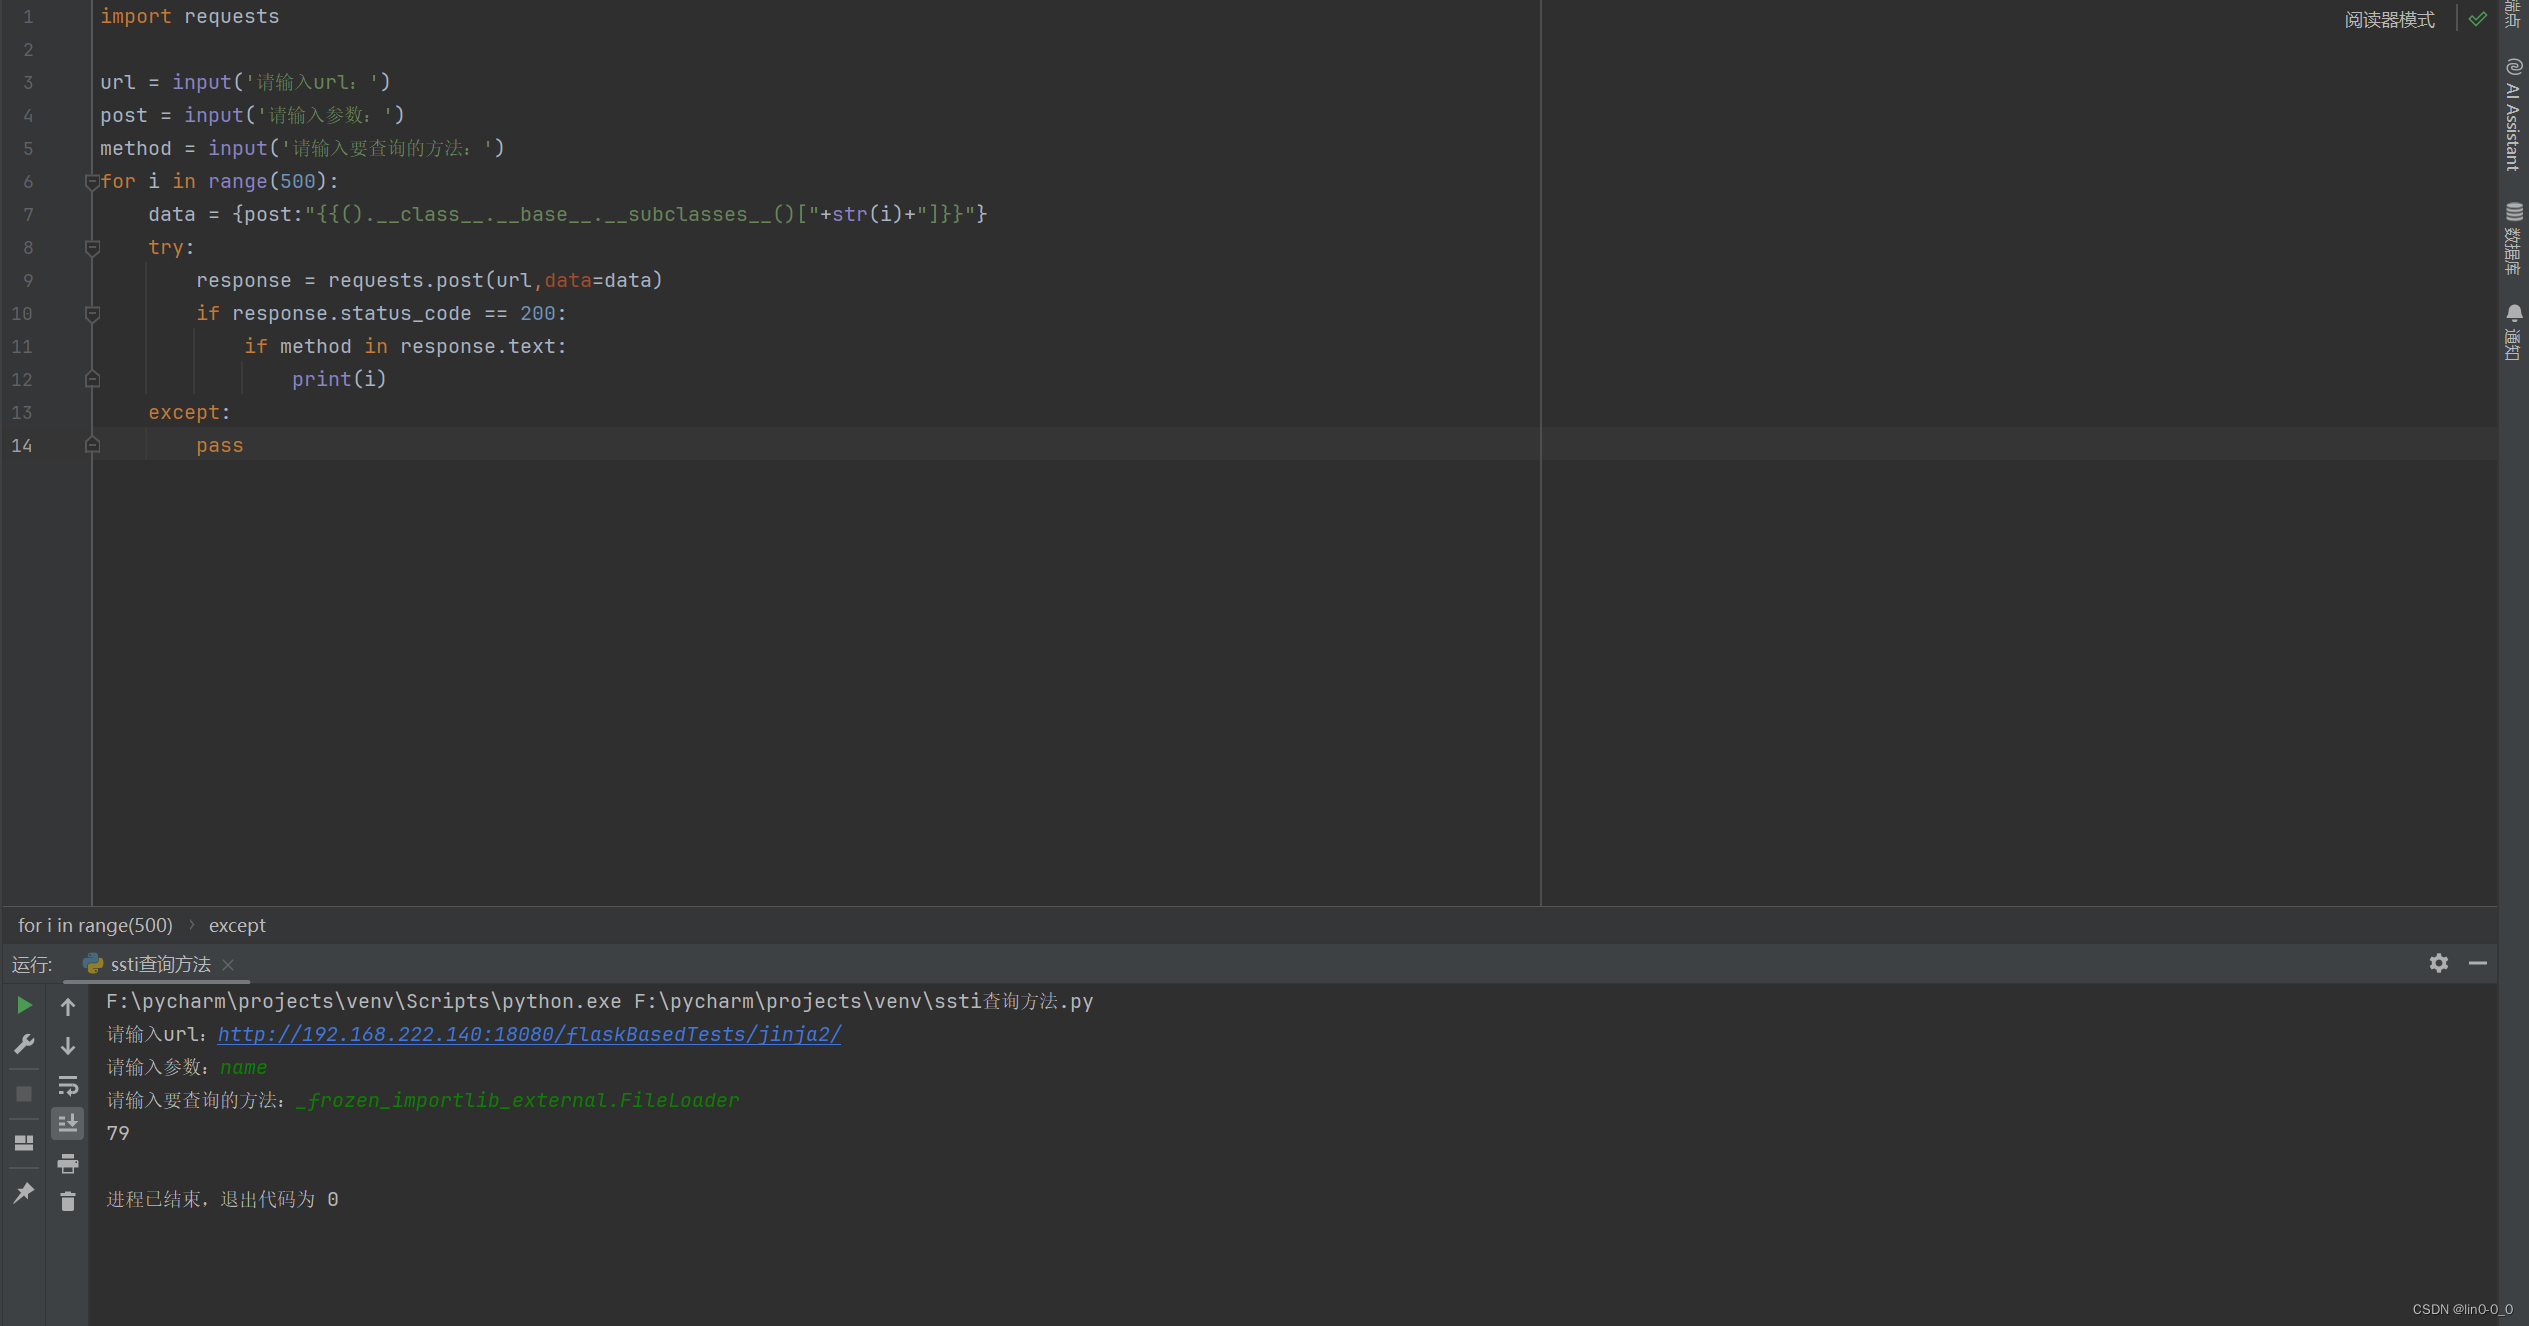Click the print console output icon
The image size is (2529, 1326).
(68, 1163)
